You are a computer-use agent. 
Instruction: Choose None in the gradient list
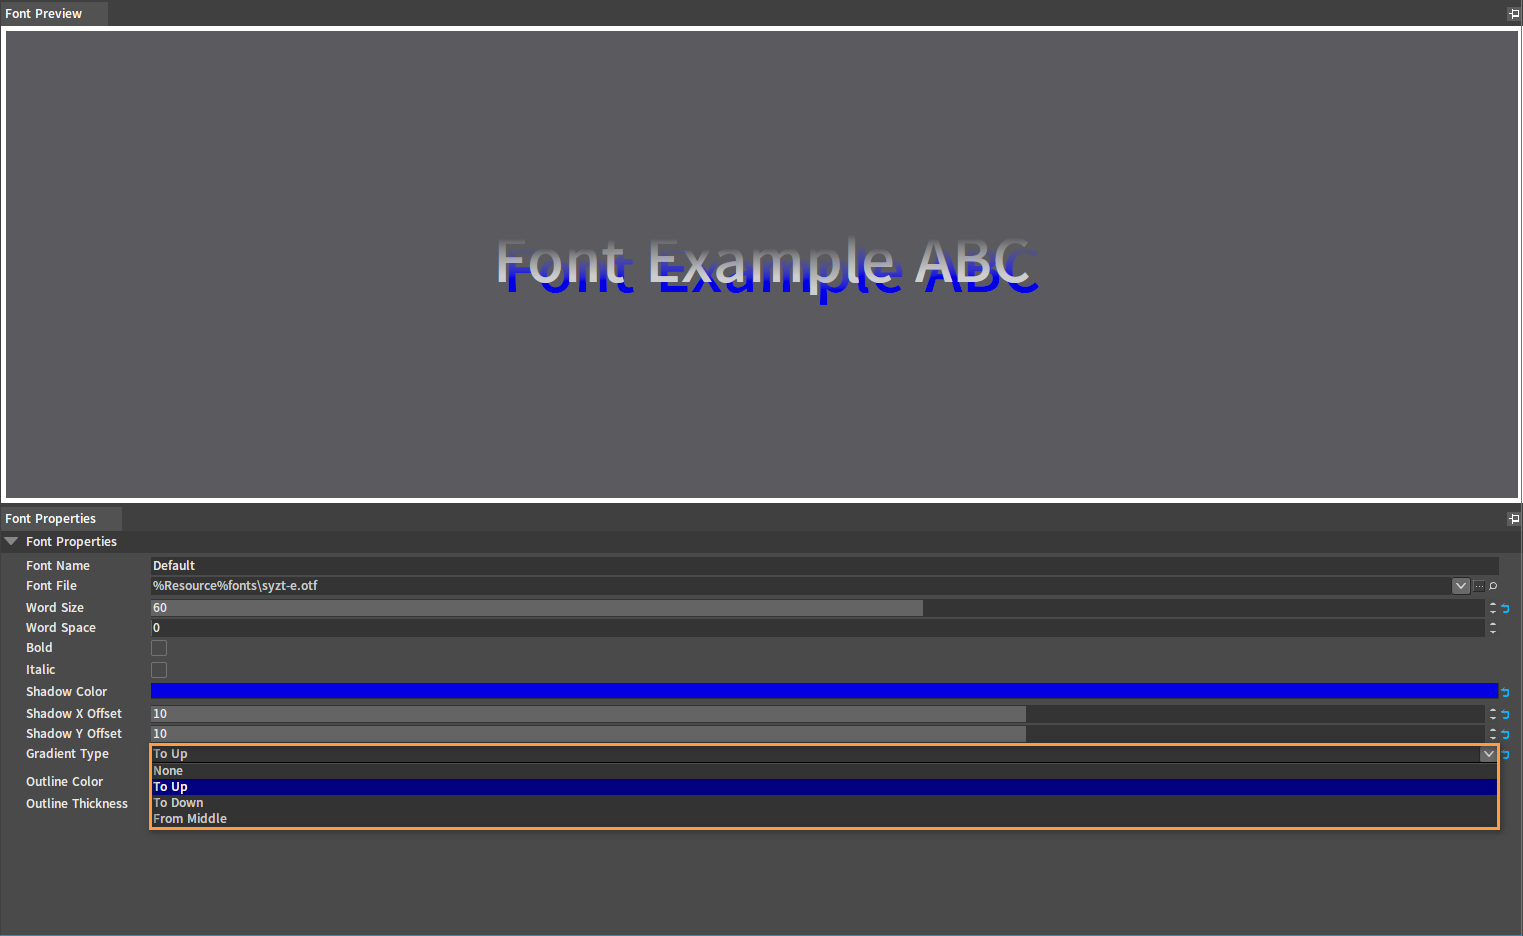[x=824, y=771]
